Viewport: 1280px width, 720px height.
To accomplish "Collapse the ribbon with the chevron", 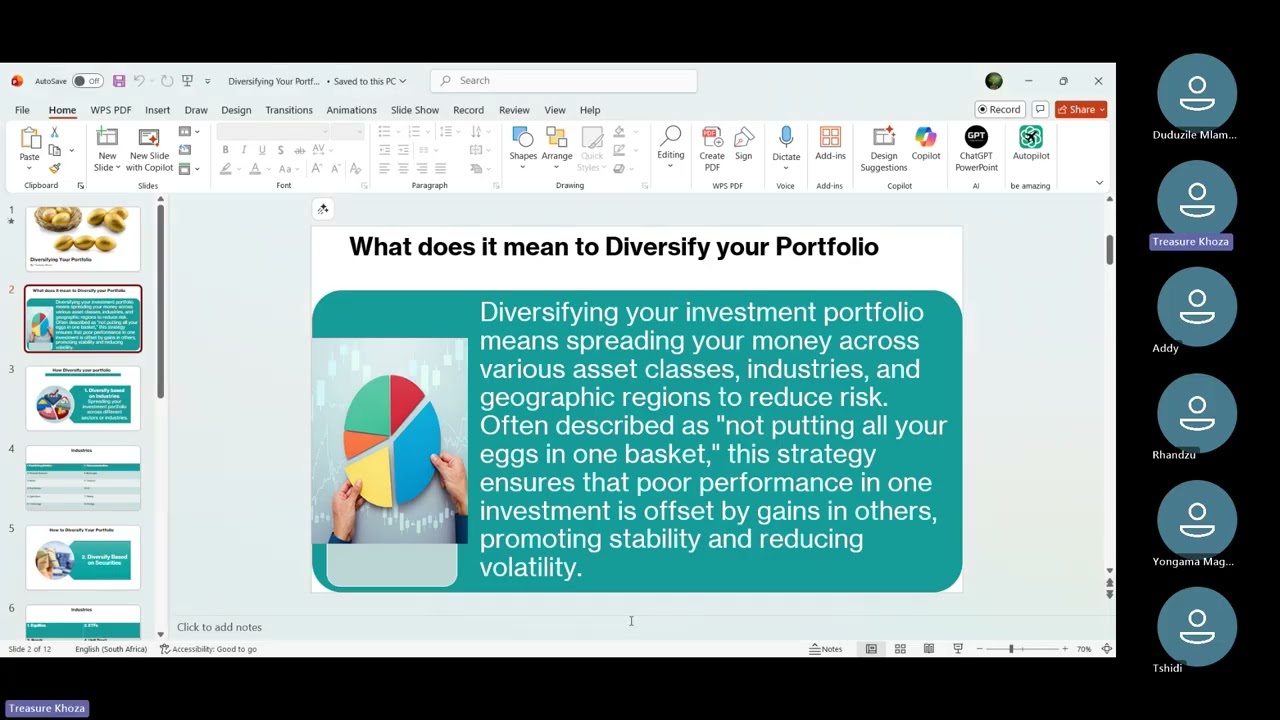I will click(x=1099, y=183).
